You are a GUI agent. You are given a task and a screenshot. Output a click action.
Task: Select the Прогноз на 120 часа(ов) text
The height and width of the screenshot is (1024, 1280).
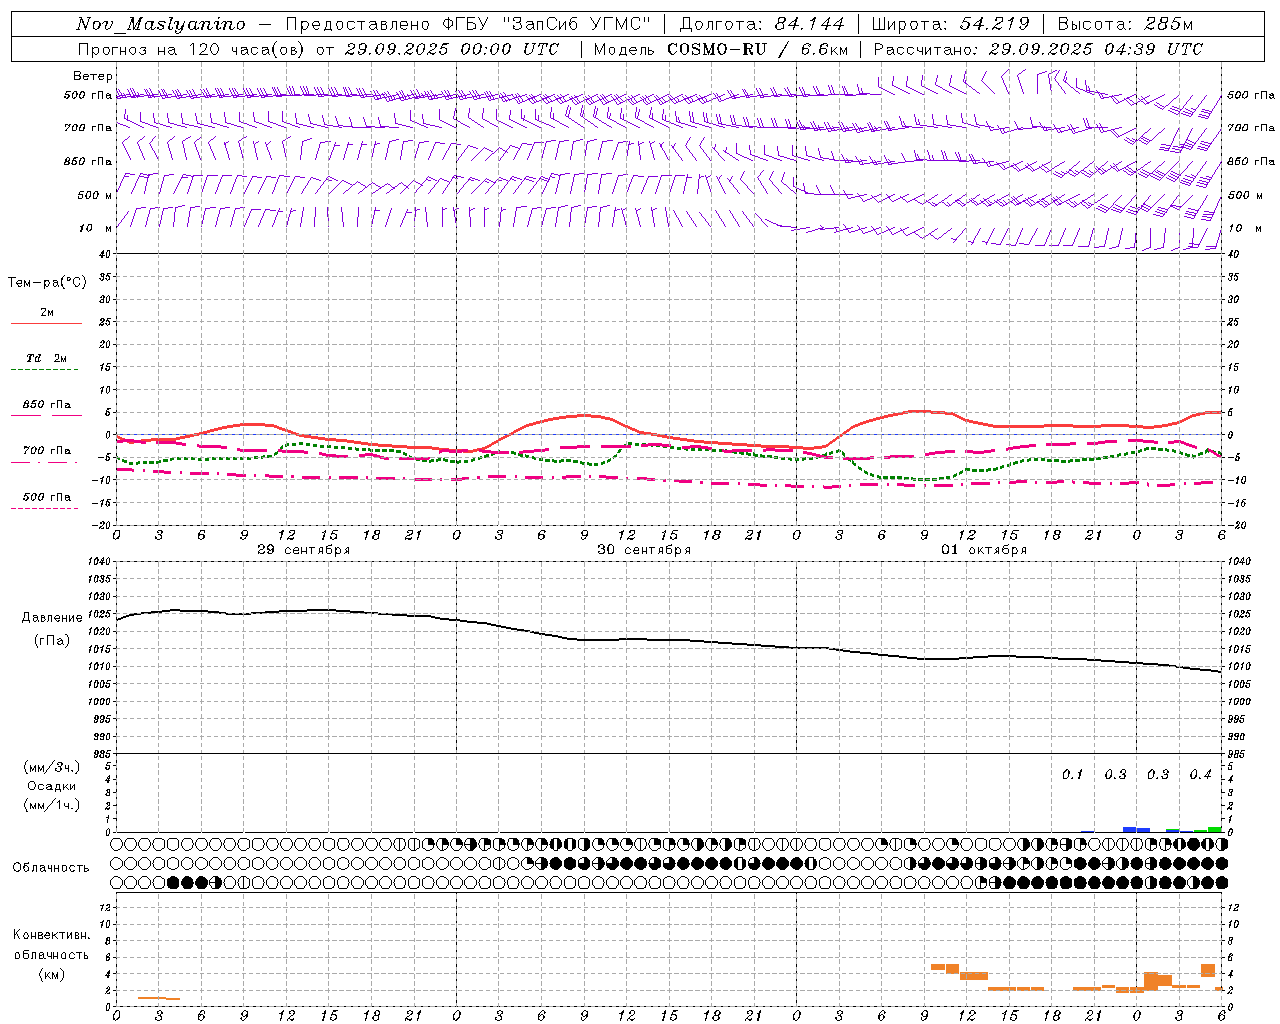[x=192, y=49]
